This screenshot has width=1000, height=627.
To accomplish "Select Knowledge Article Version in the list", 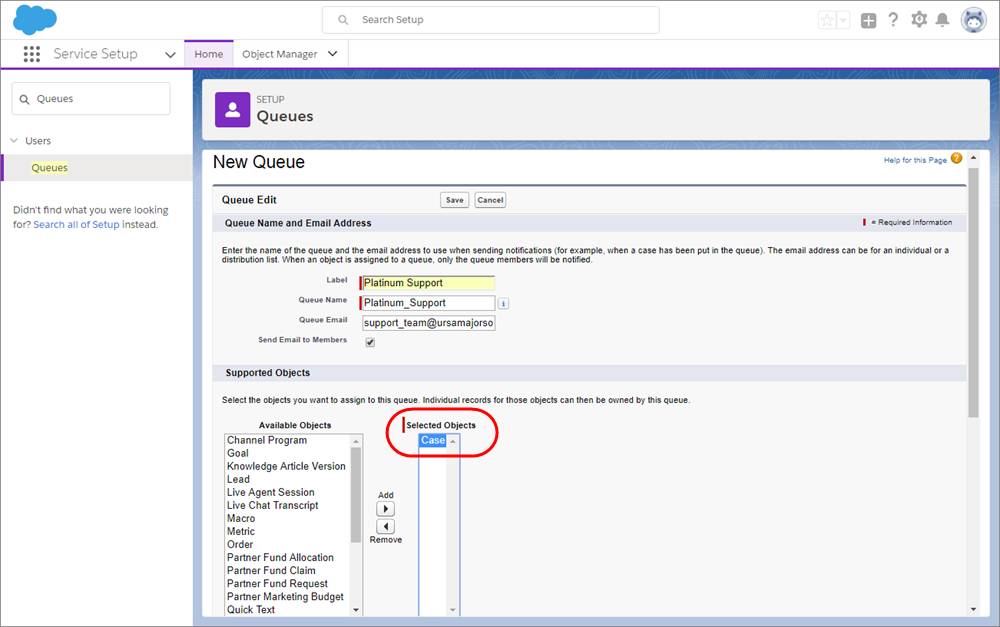I will click(286, 466).
